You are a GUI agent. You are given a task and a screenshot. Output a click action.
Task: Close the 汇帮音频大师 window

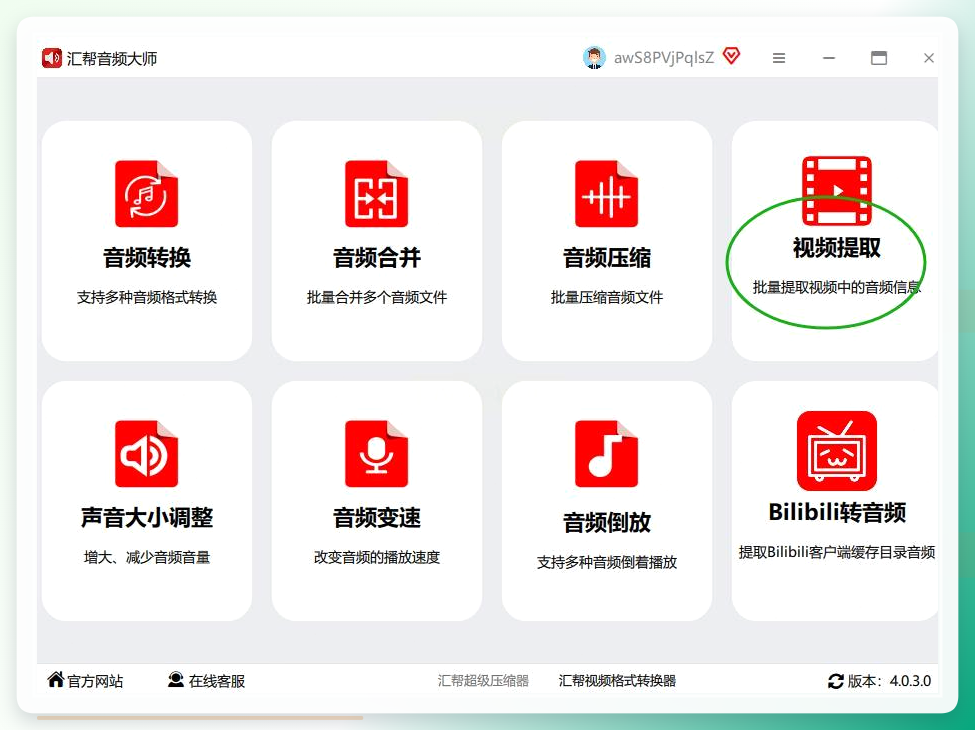pos(929,58)
